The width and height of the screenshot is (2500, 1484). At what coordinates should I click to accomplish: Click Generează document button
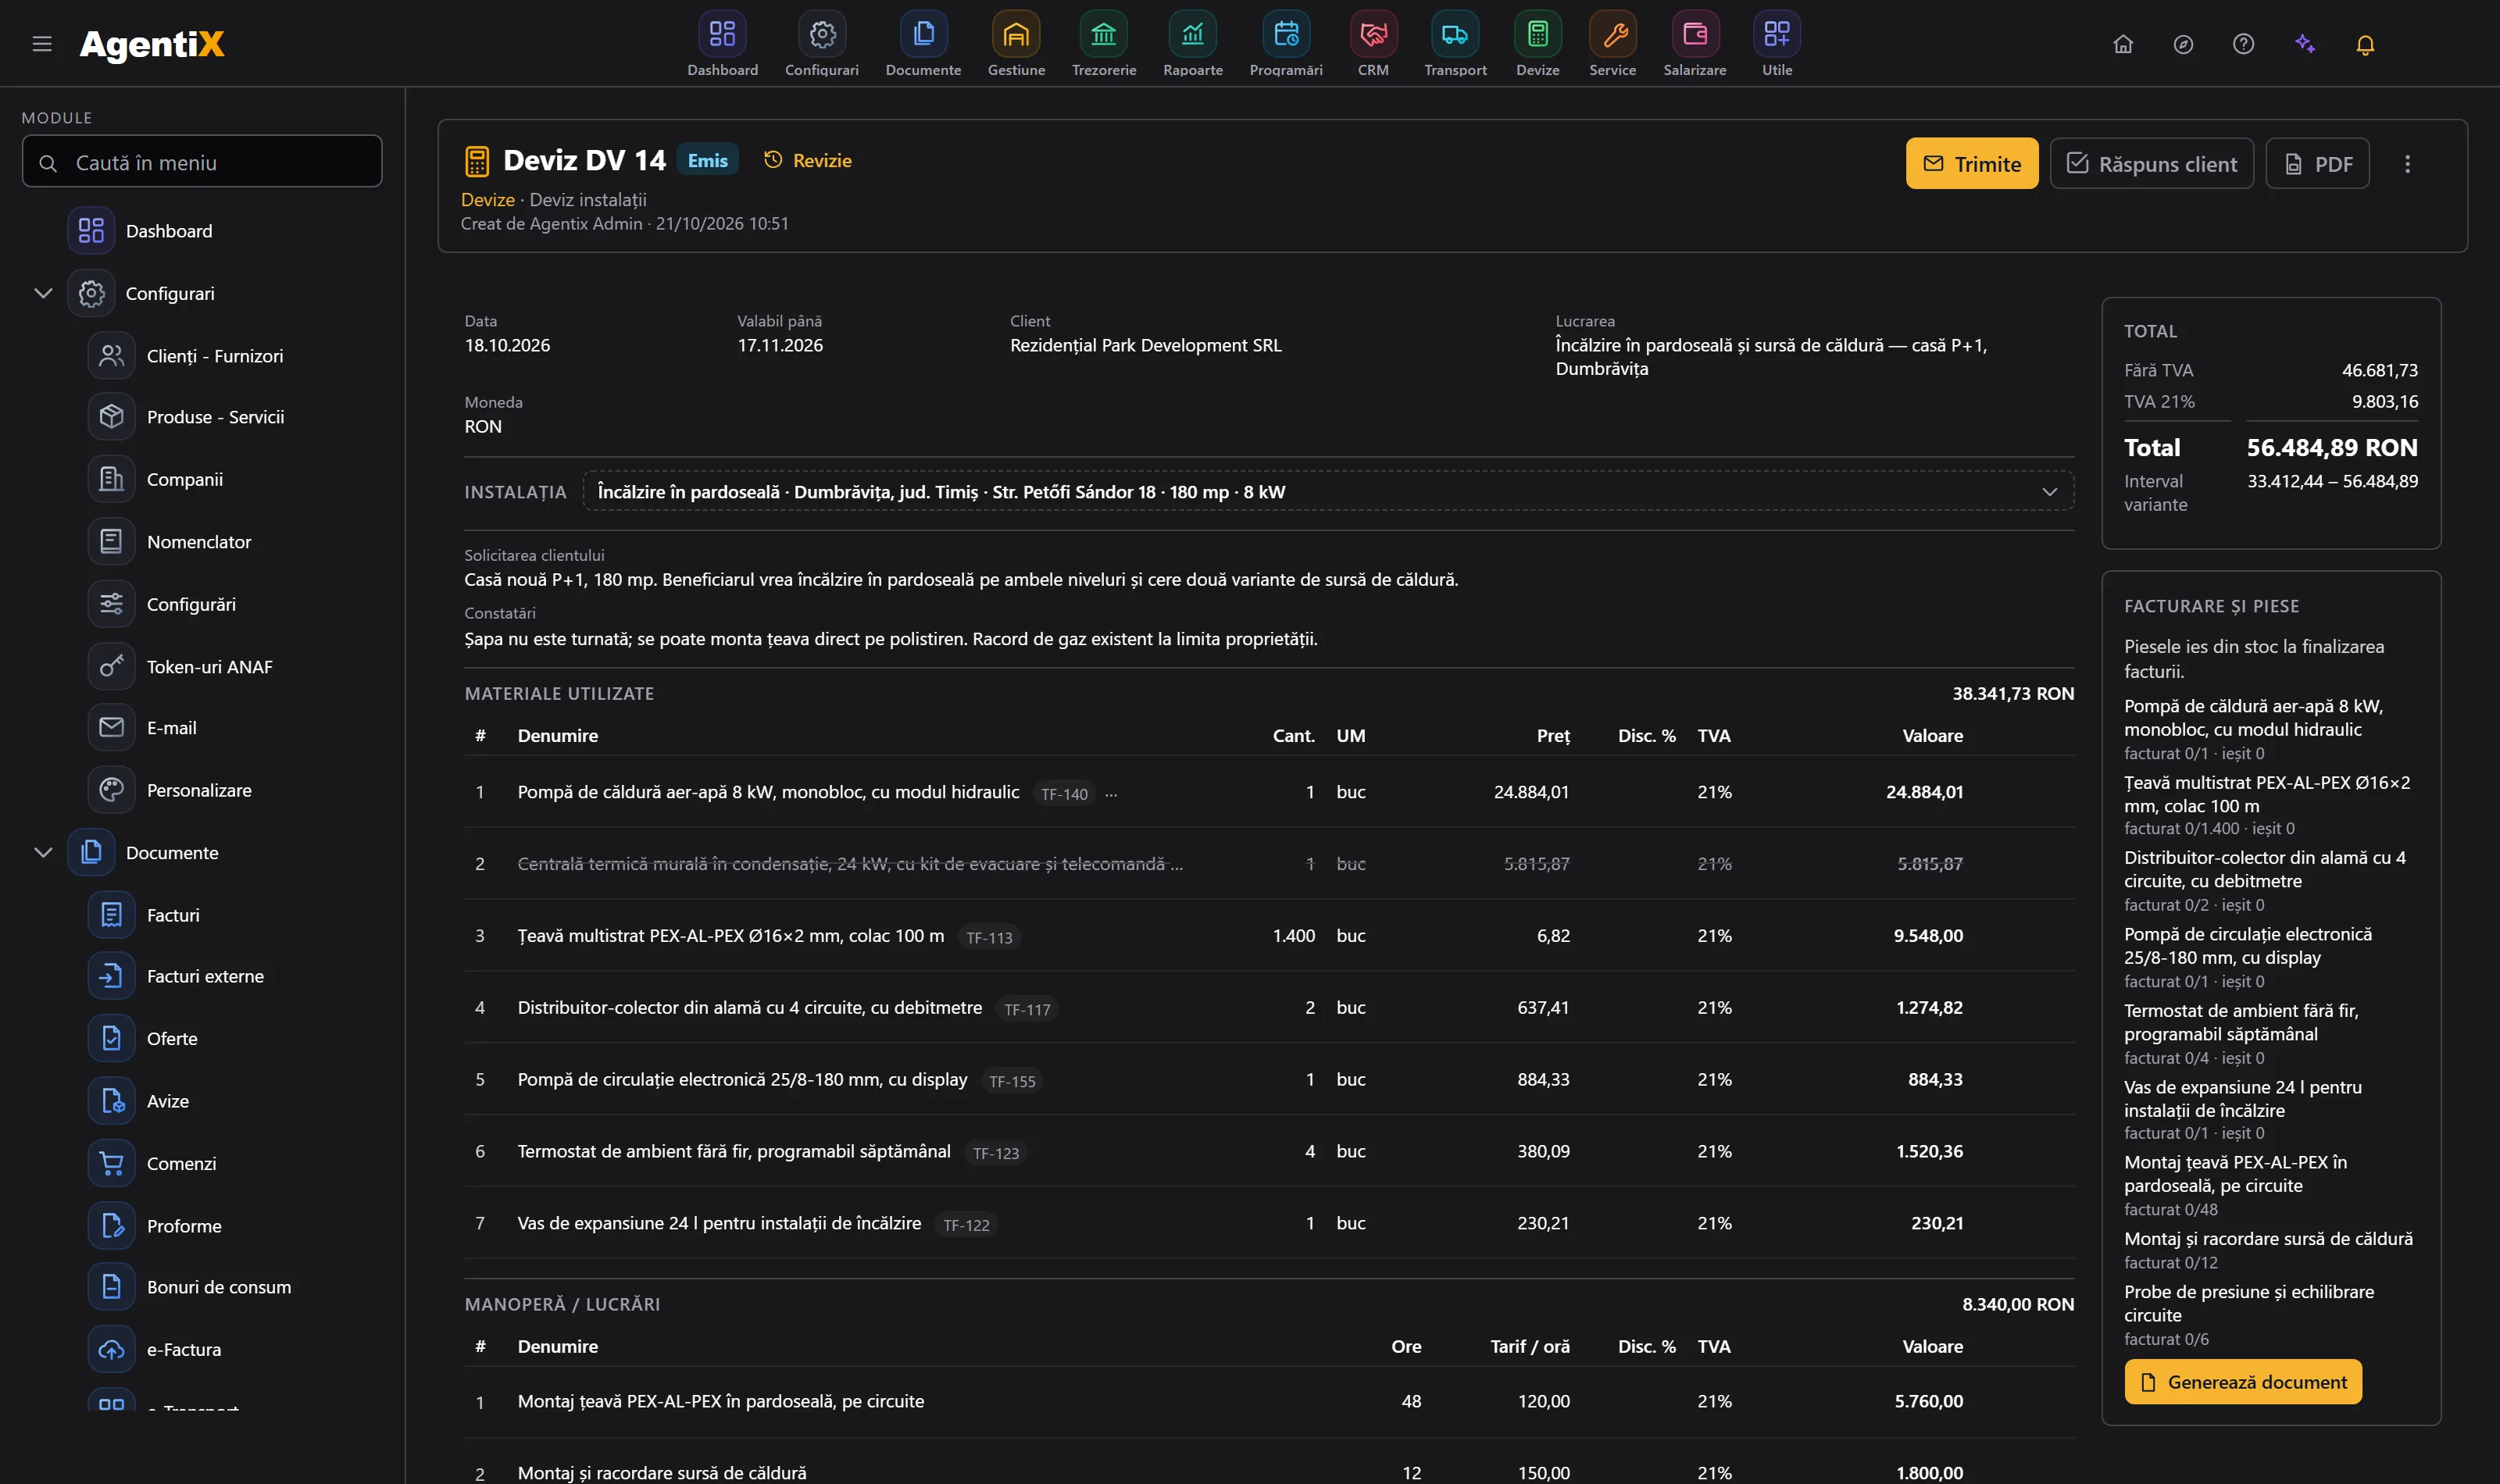click(x=2243, y=1382)
